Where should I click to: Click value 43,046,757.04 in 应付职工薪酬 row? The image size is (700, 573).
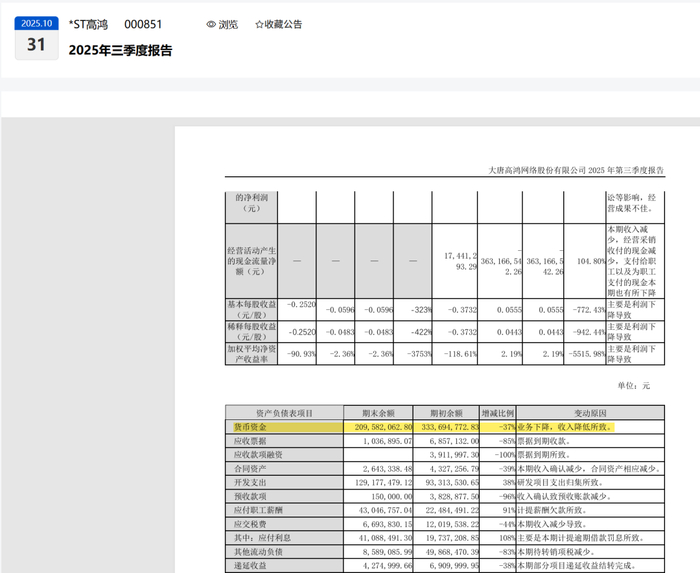(385, 510)
